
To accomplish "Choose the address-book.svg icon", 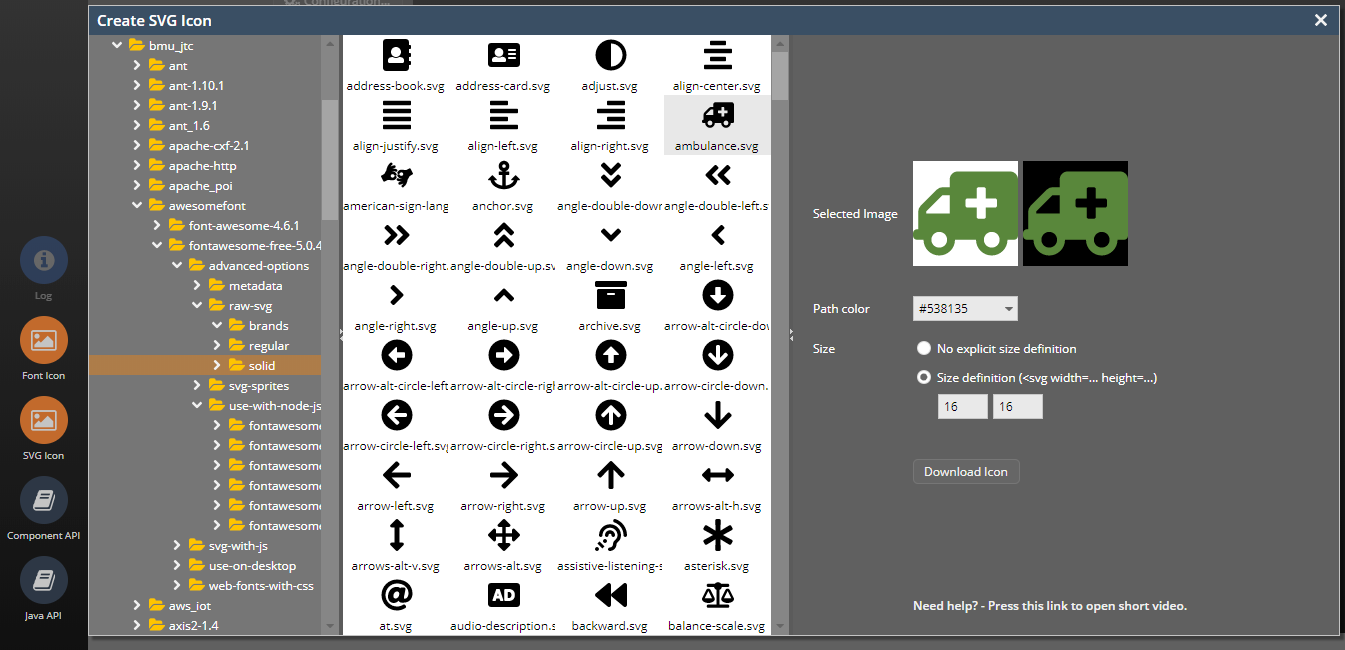I will [x=396, y=56].
